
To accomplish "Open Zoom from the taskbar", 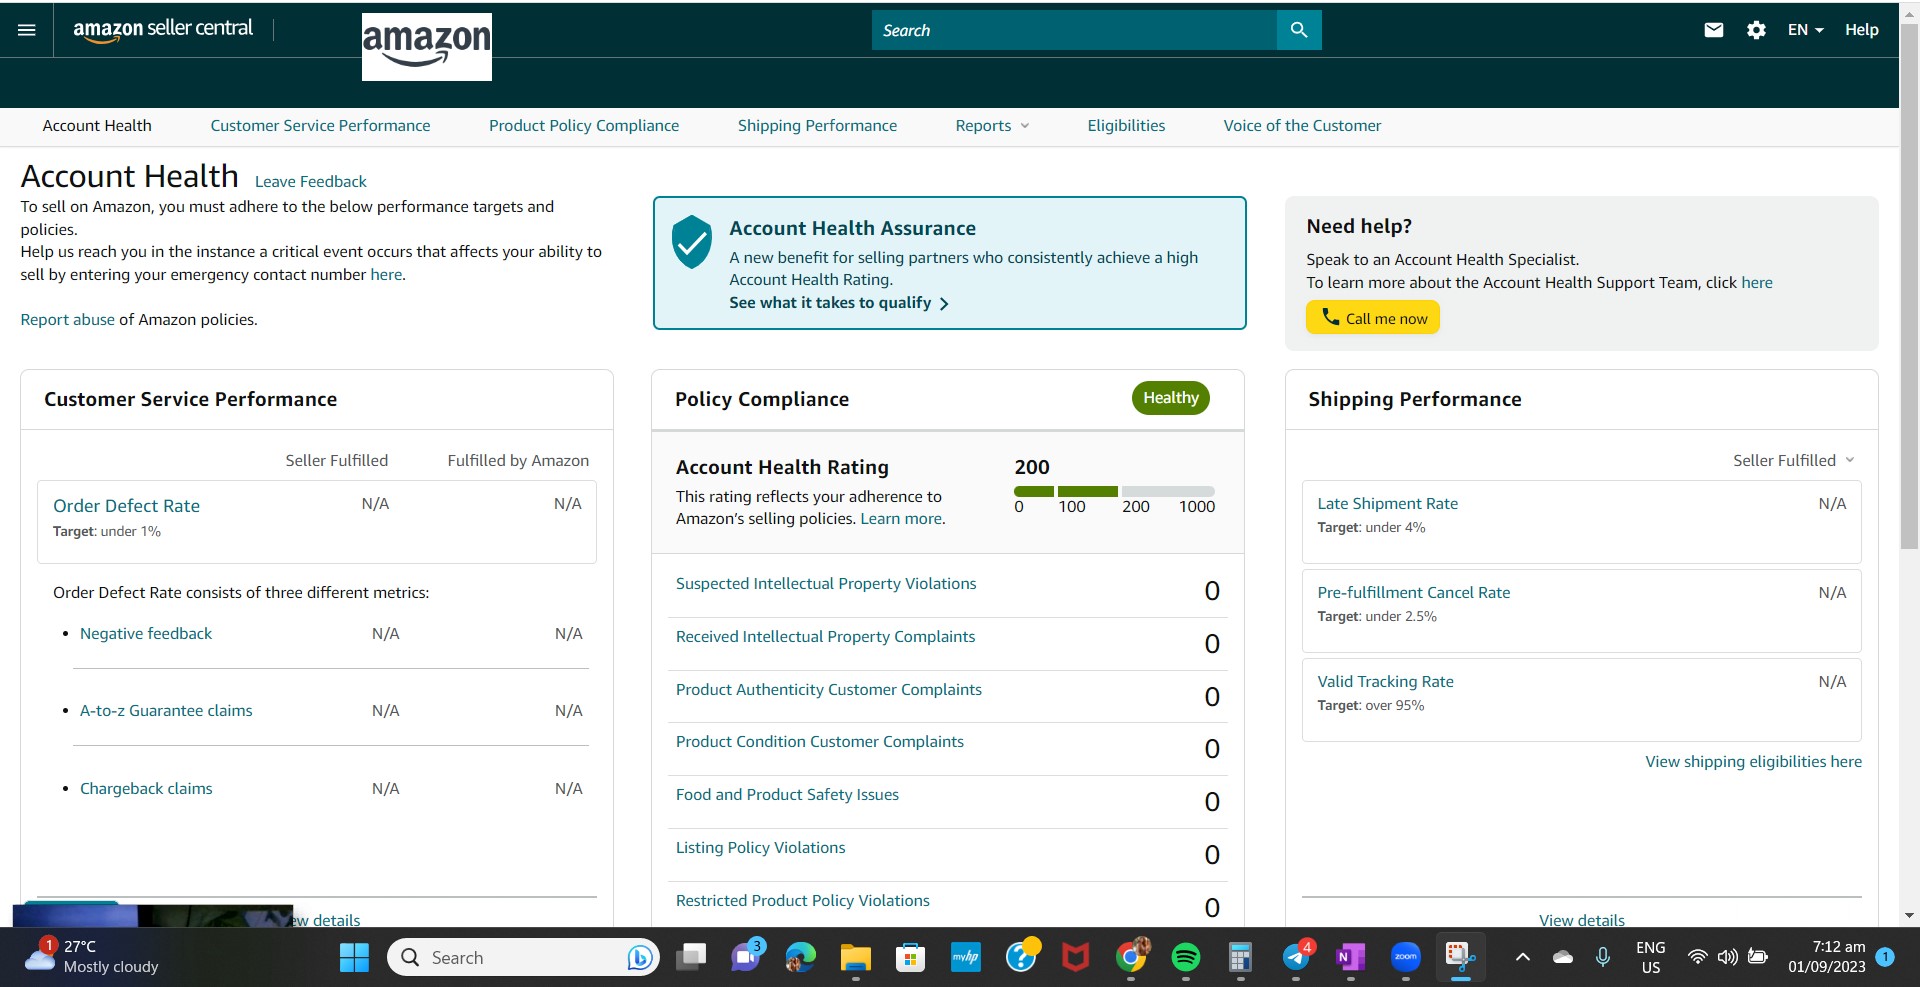I will [x=1405, y=958].
